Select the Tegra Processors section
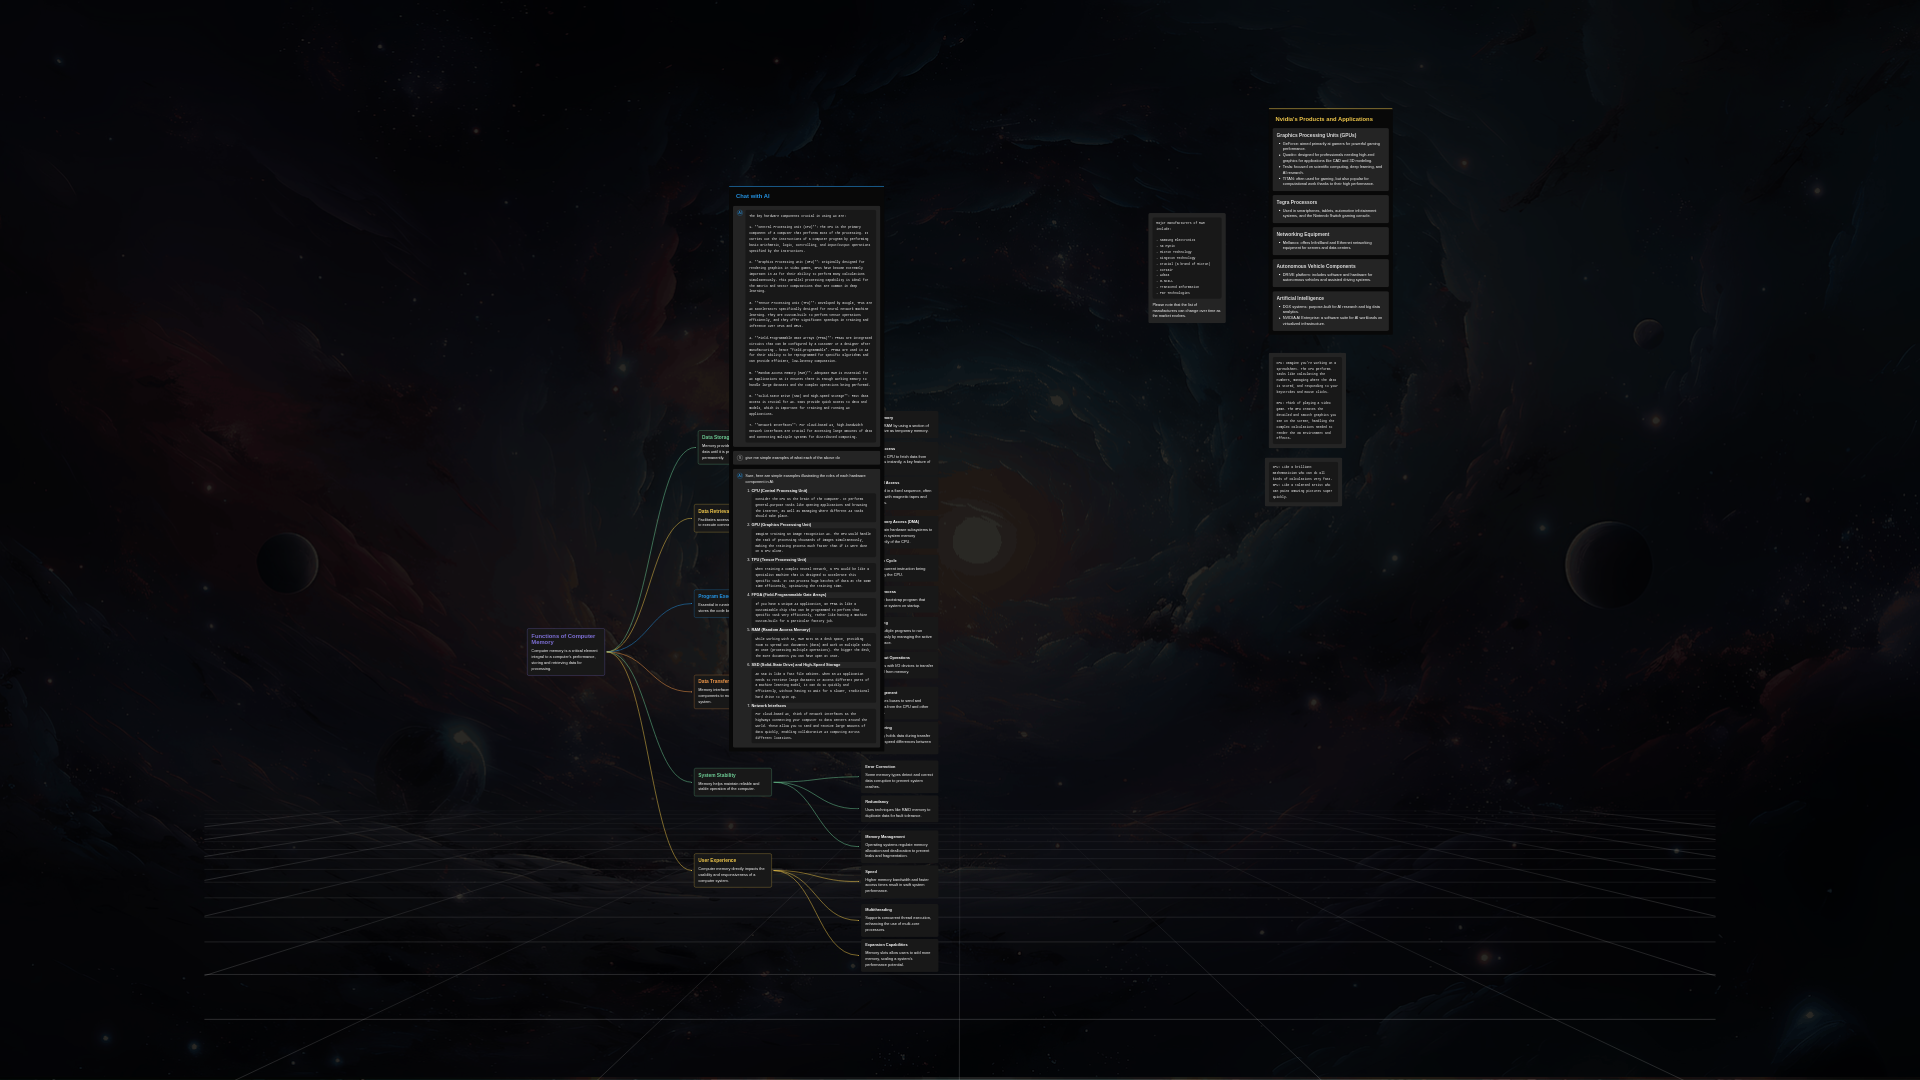 click(1330, 208)
